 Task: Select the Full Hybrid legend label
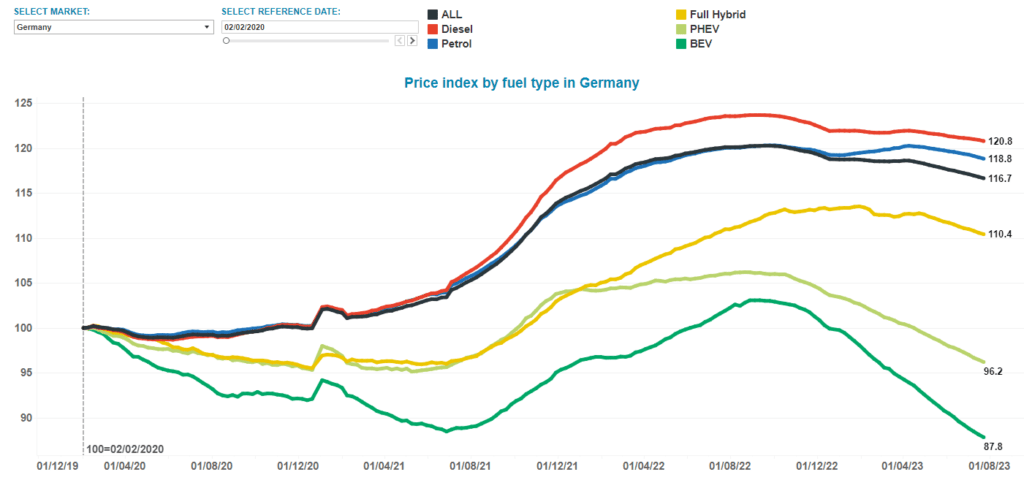coord(718,15)
